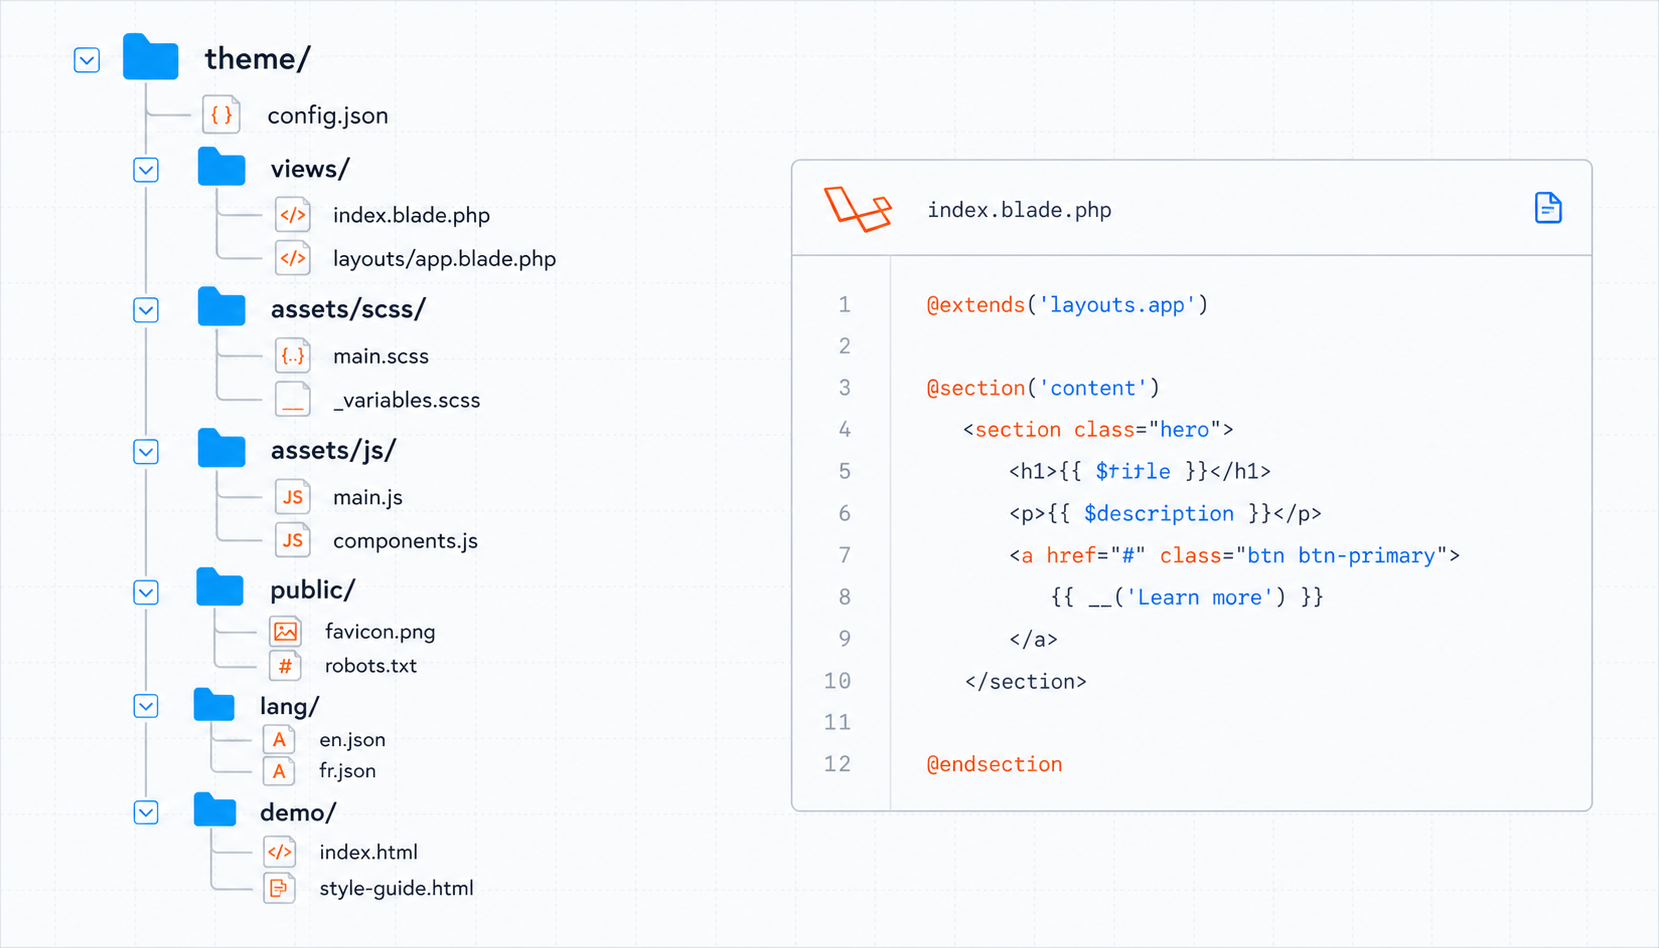Screen dimensions: 1659x948
Task: Click the lang/ folder icon
Action: pos(213,704)
